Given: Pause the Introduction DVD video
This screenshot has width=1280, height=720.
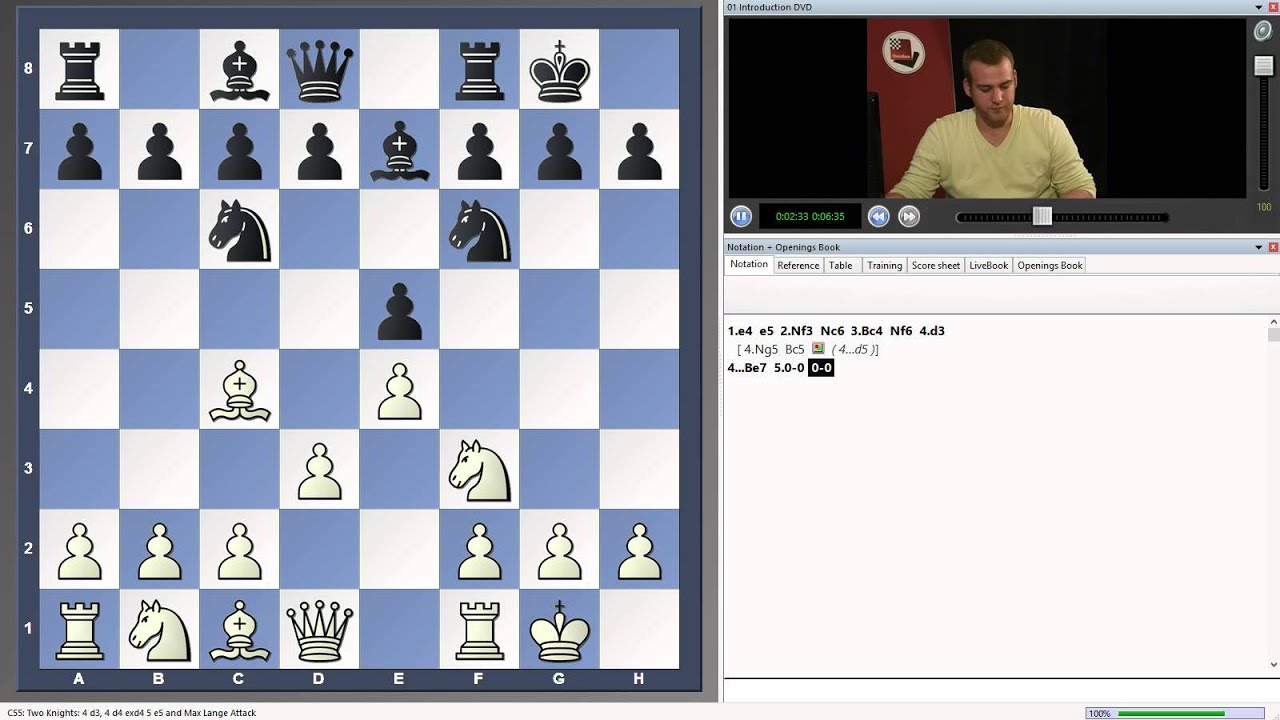Looking at the screenshot, I should (x=740, y=216).
